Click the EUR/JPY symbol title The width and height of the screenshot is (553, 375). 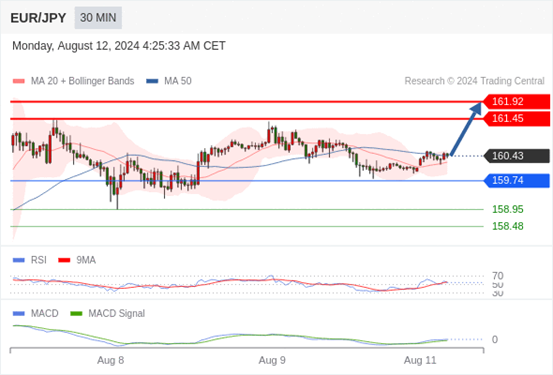38,18
